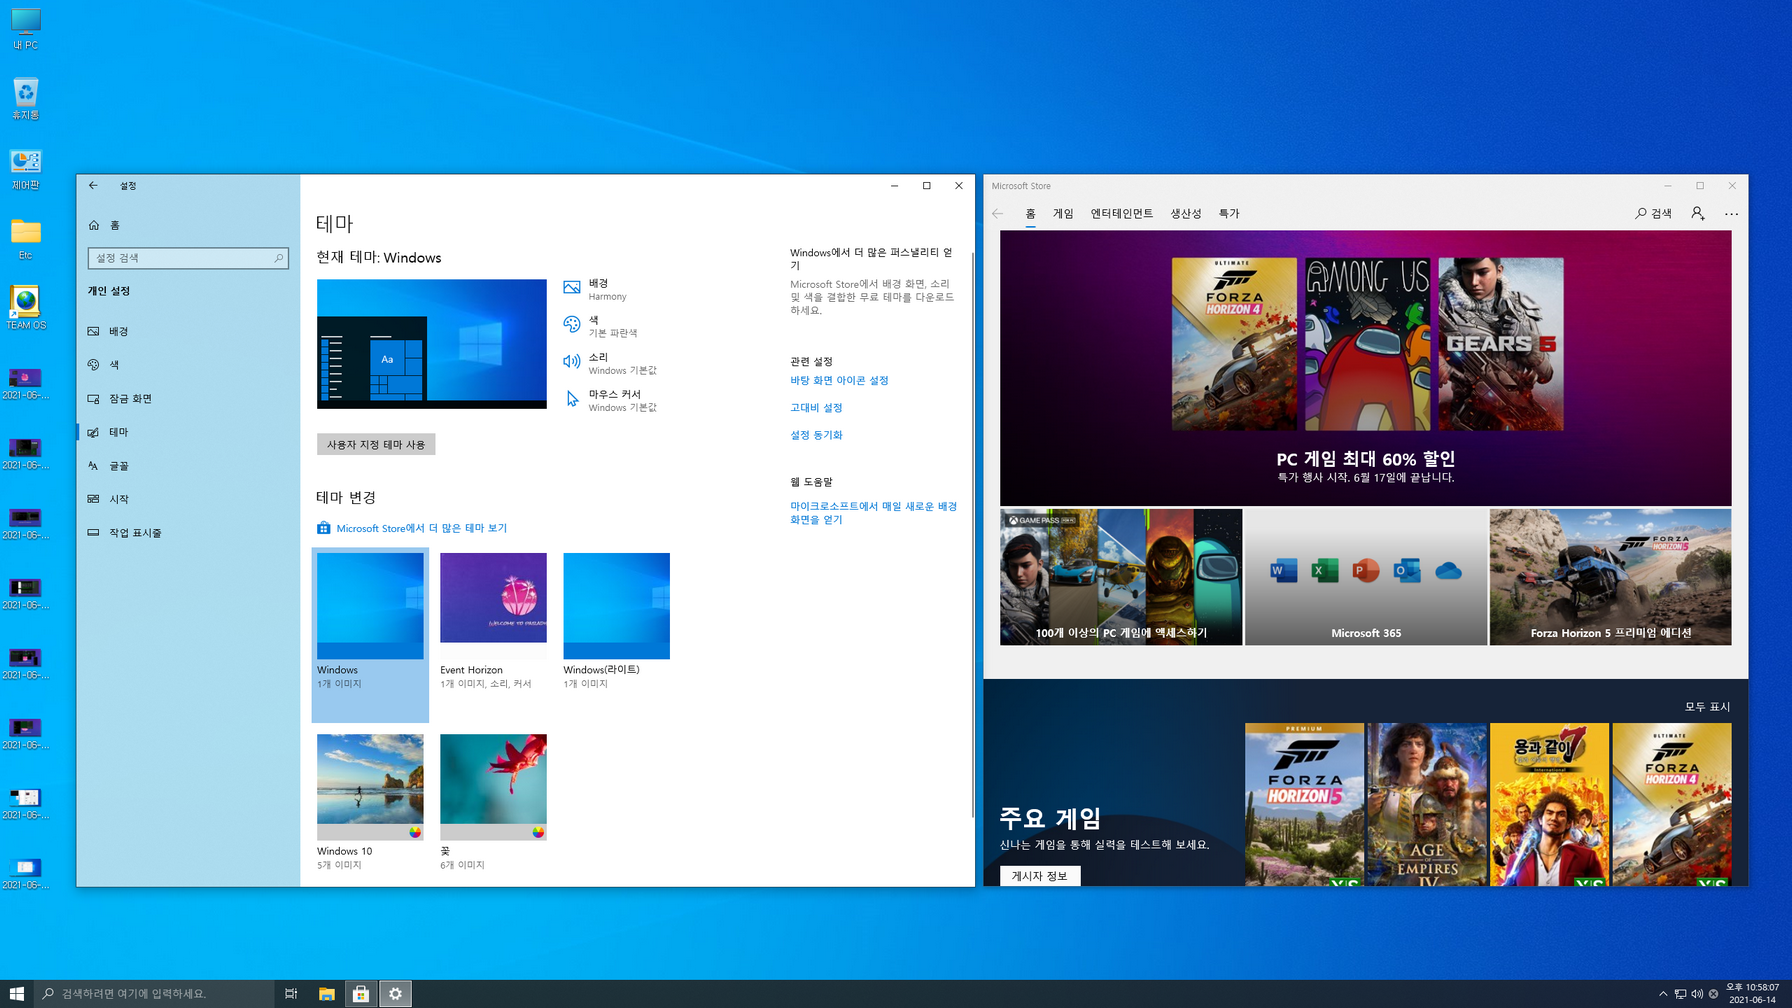
Task: Select the Windows 10 theme thumbnail
Action: pyautogui.click(x=370, y=787)
